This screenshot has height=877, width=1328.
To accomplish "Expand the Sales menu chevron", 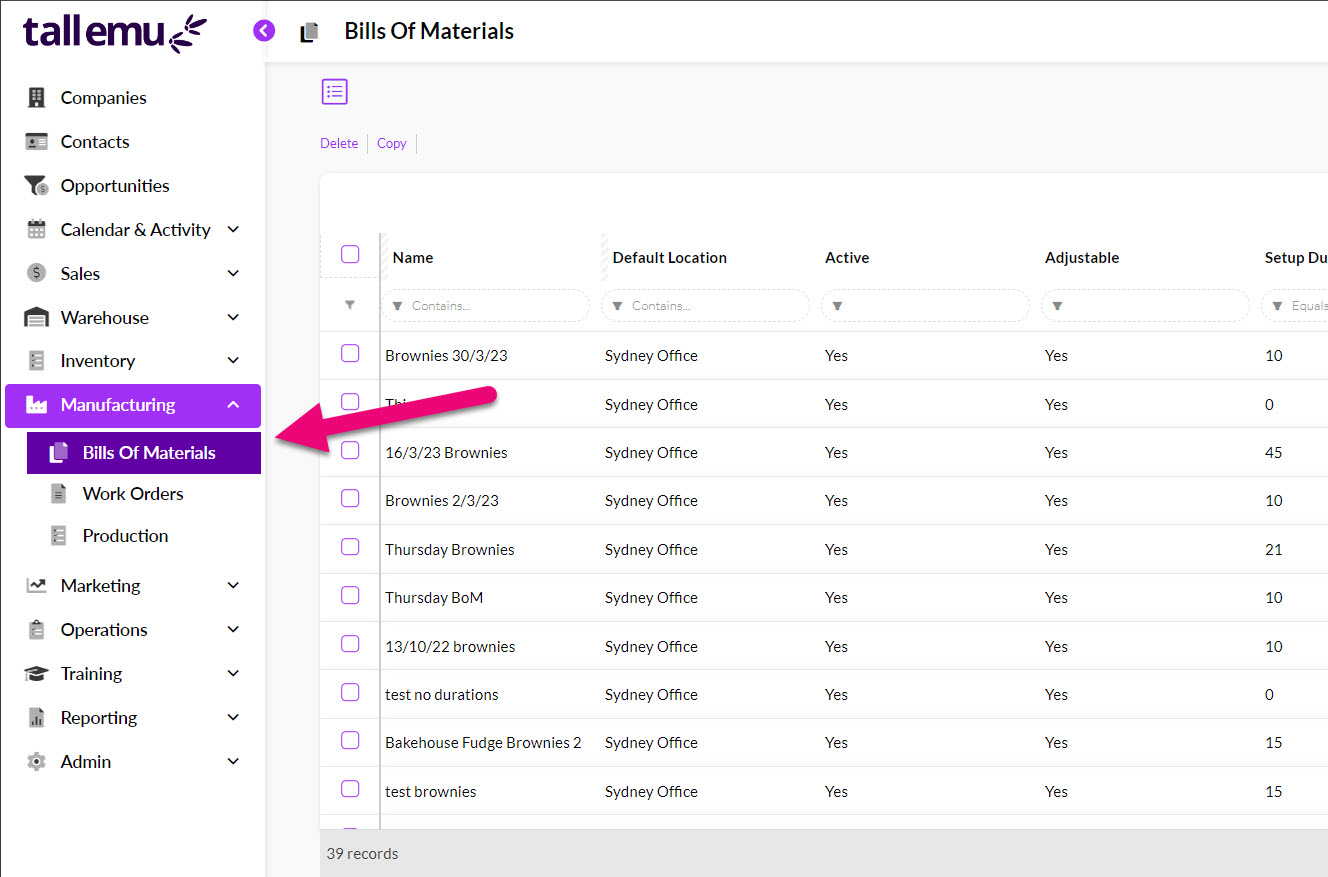I will 233,274.
